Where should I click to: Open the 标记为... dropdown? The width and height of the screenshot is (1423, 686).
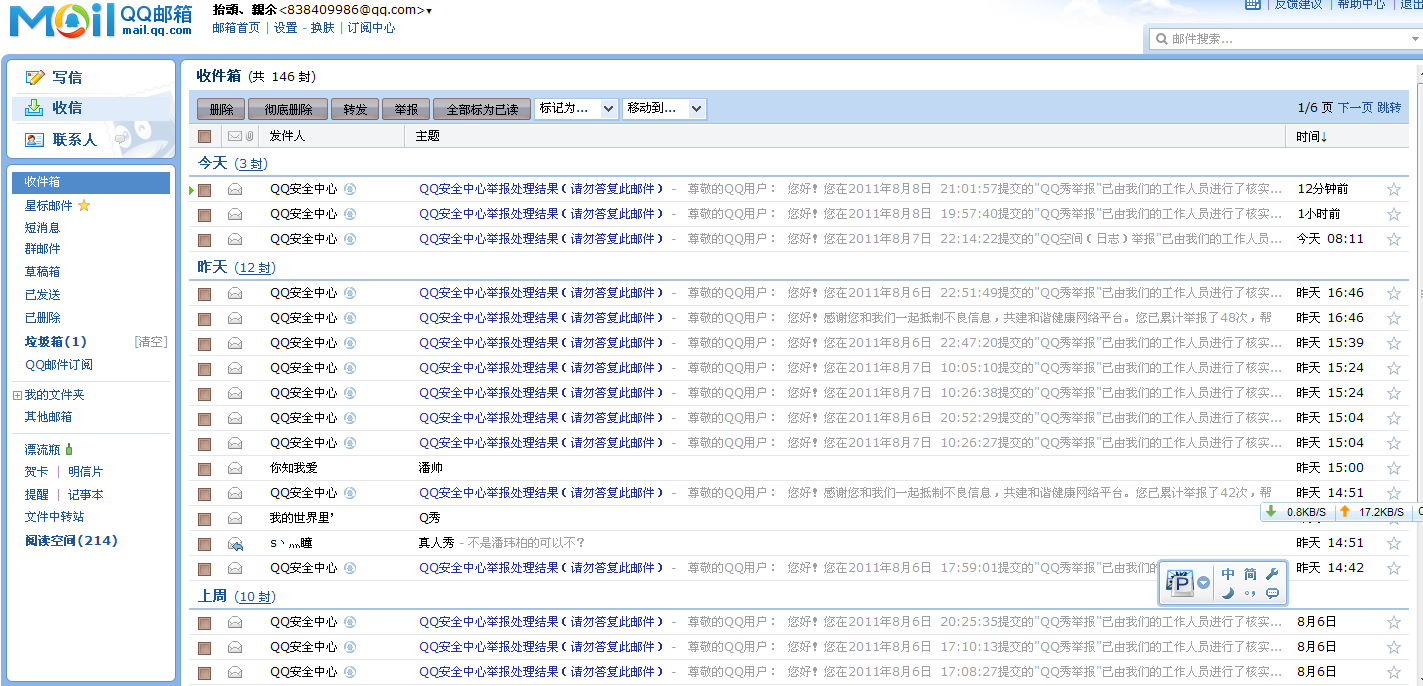577,109
